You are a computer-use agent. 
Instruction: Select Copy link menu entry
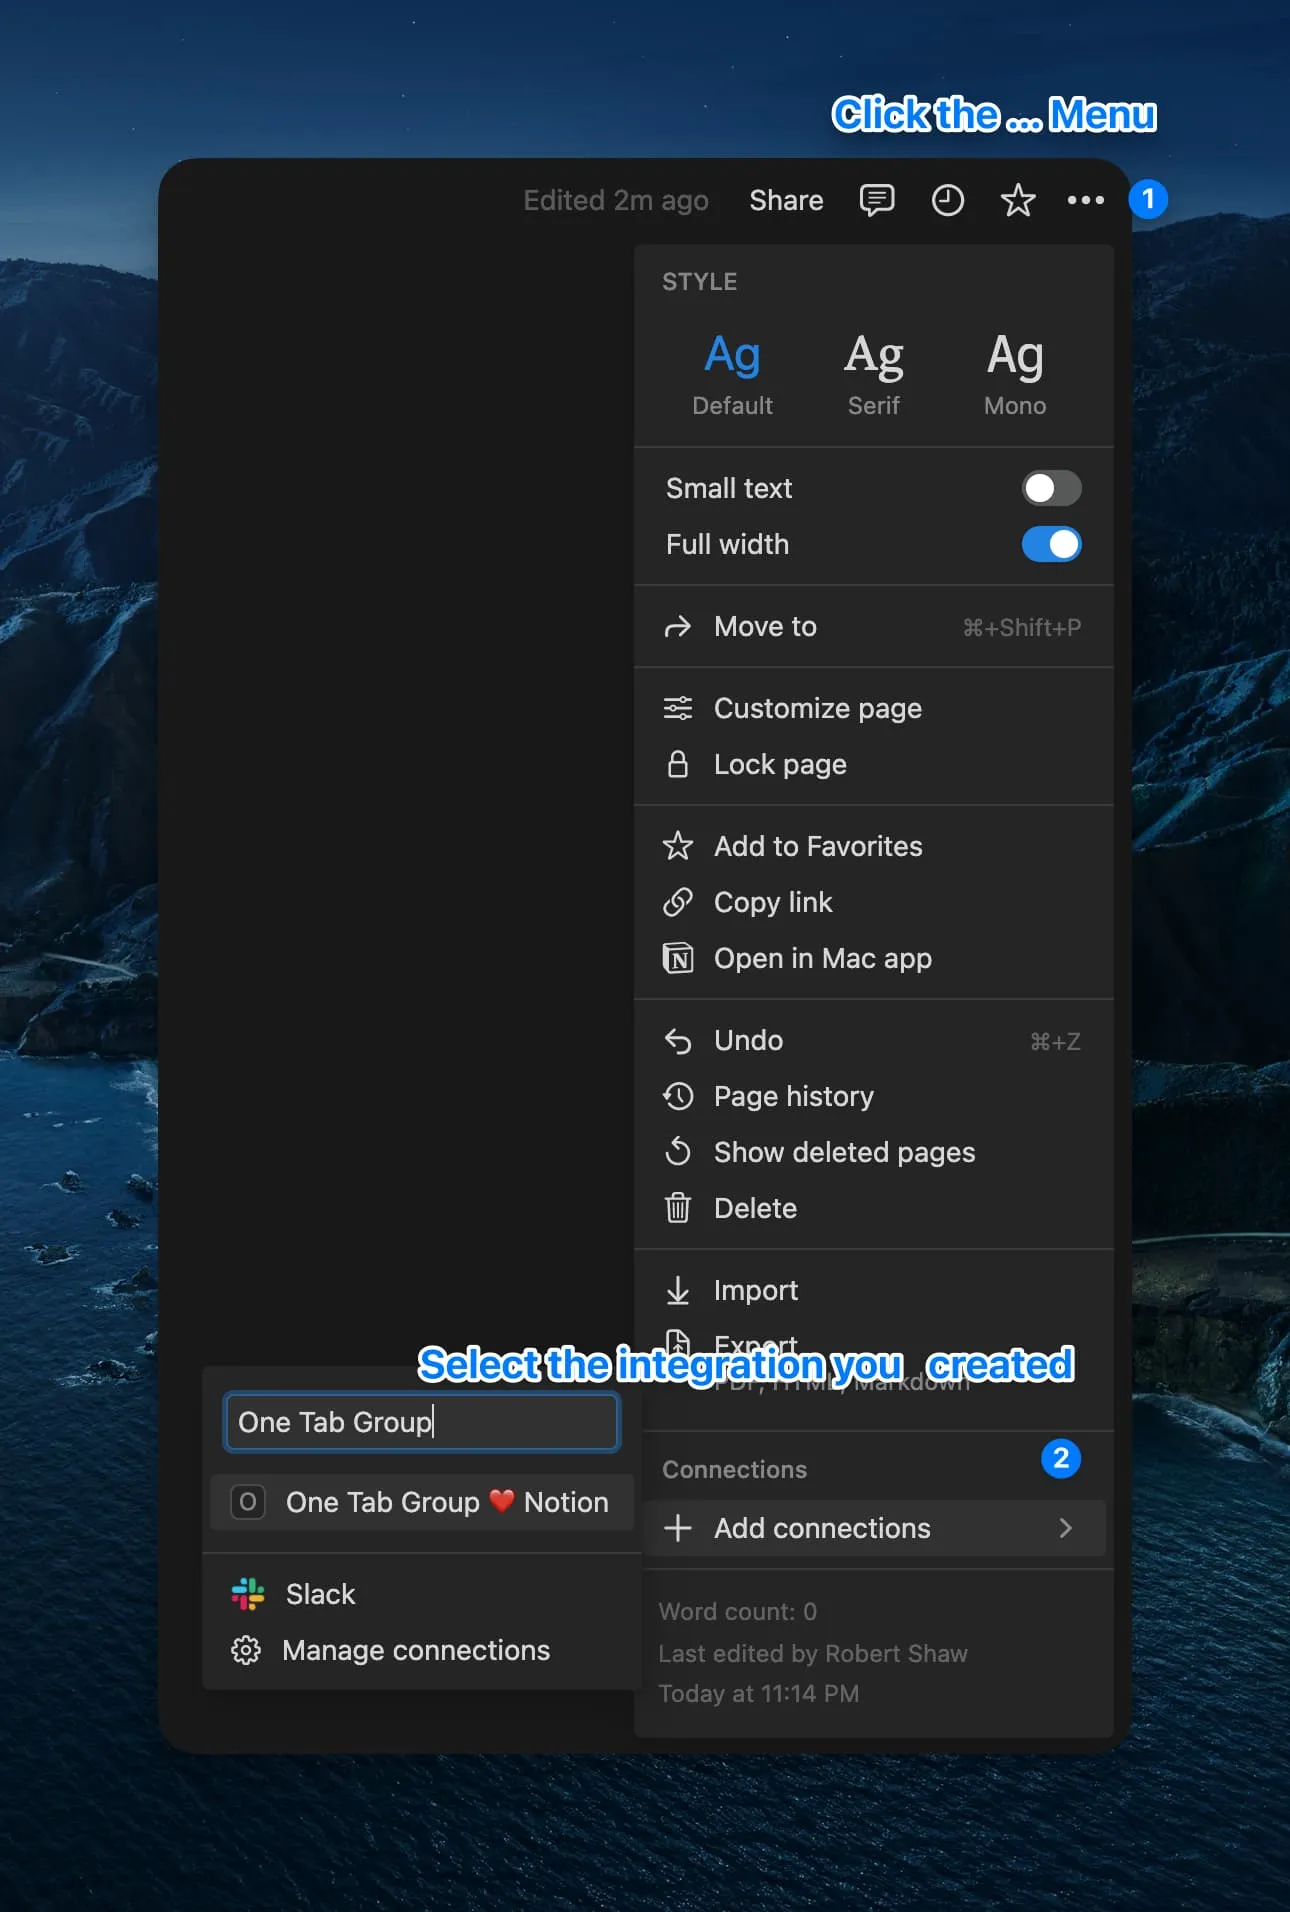[x=772, y=902]
